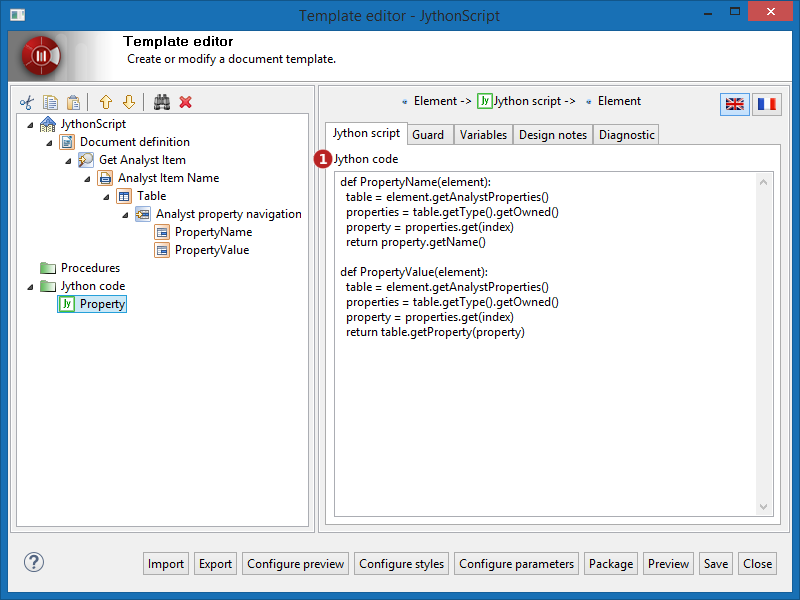Click scroll up arrow in code area
The width and height of the screenshot is (800, 600).
pos(763,182)
